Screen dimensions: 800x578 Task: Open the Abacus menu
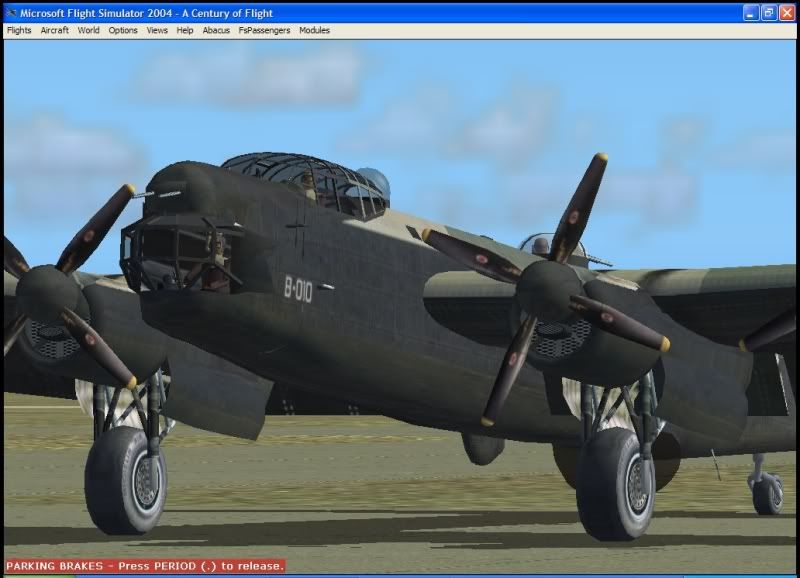click(216, 31)
